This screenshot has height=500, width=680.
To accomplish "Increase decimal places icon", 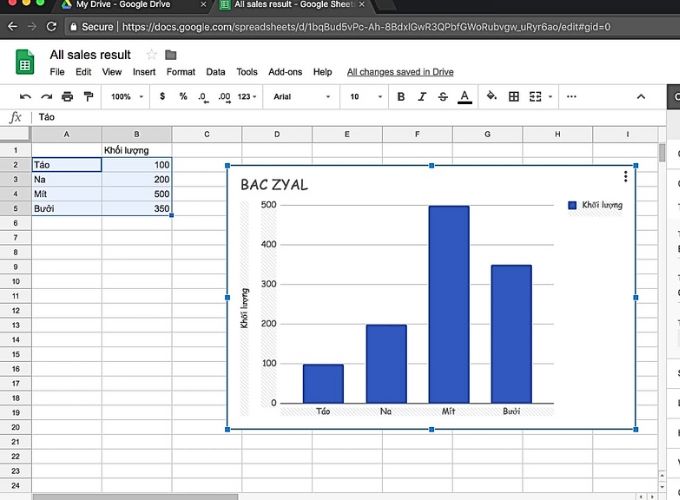I will point(224,97).
